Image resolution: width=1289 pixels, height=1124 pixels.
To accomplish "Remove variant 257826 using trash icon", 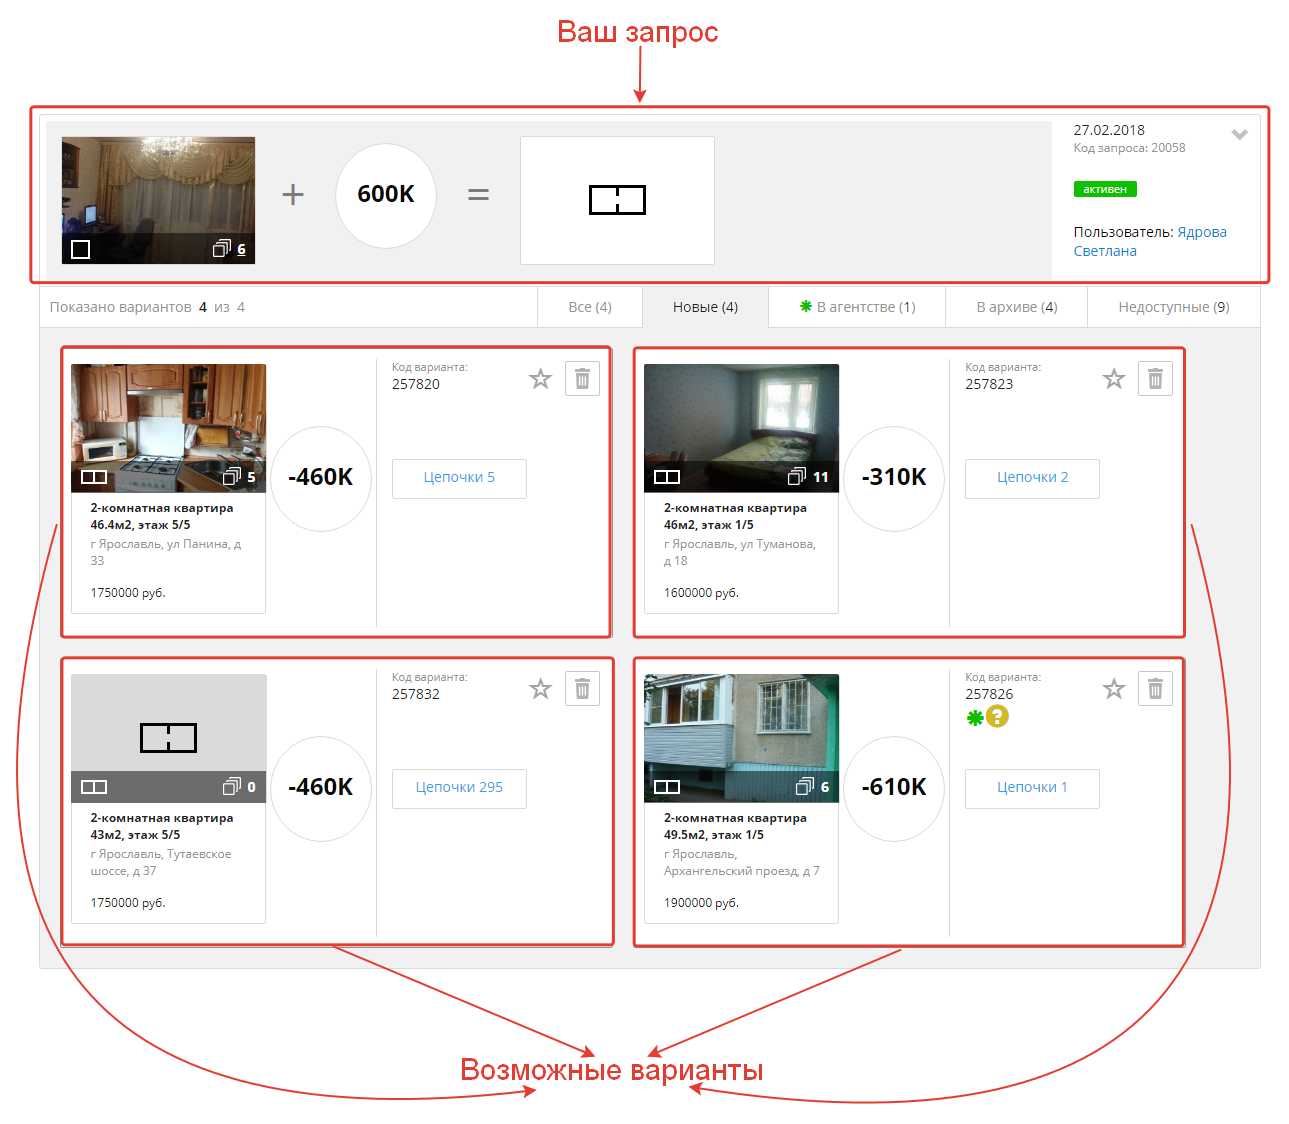I will [1155, 689].
